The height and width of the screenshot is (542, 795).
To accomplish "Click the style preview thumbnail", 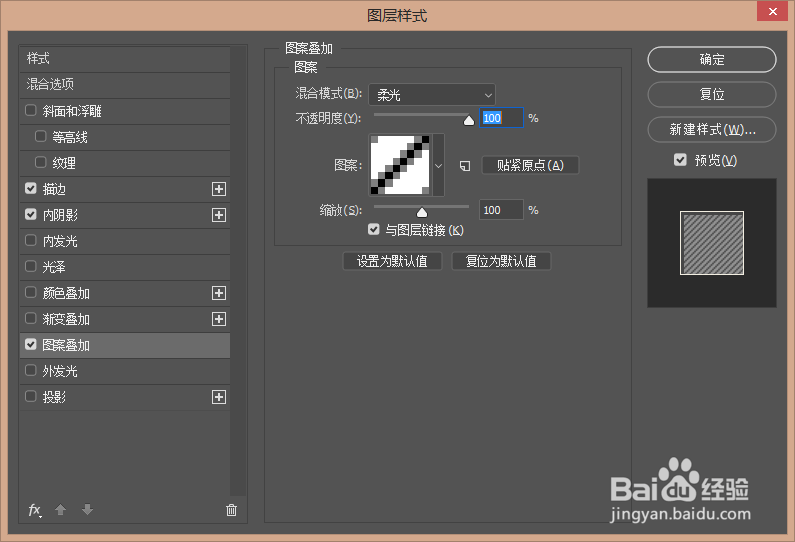I will pos(711,243).
